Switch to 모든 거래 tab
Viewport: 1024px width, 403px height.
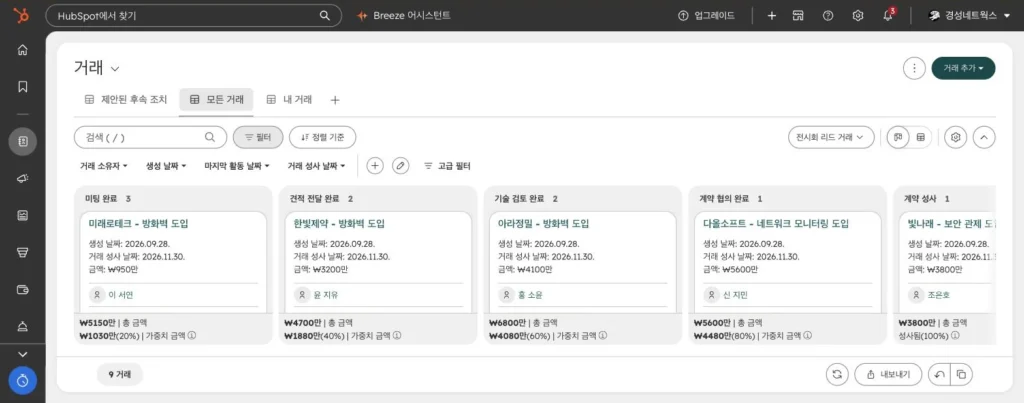click(217, 100)
